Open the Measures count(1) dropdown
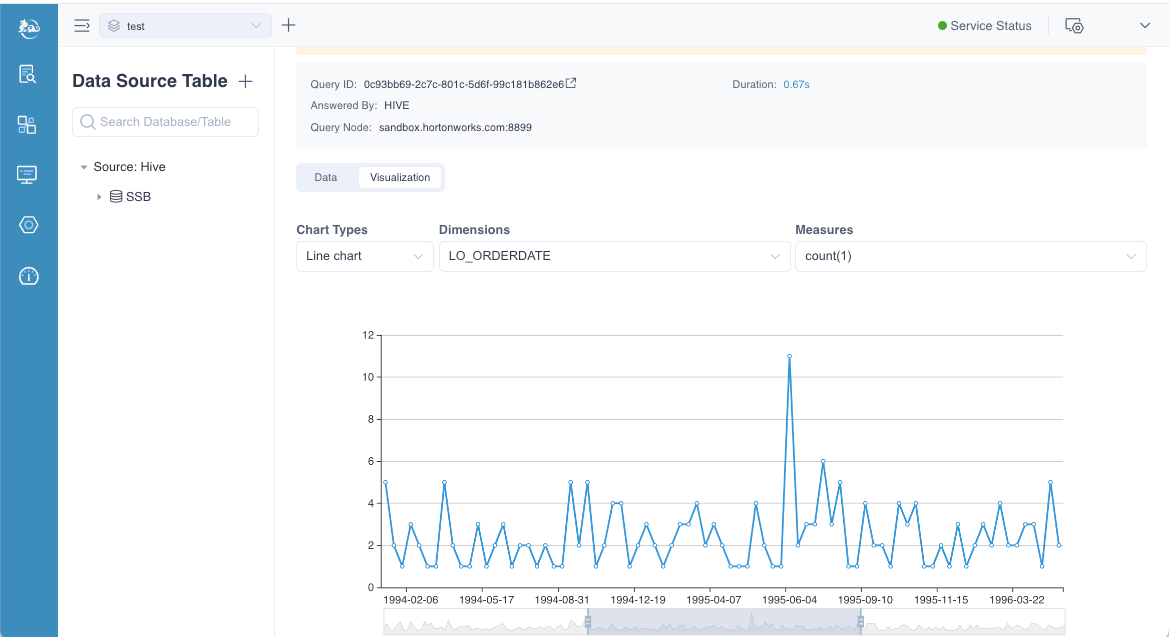 coord(969,256)
